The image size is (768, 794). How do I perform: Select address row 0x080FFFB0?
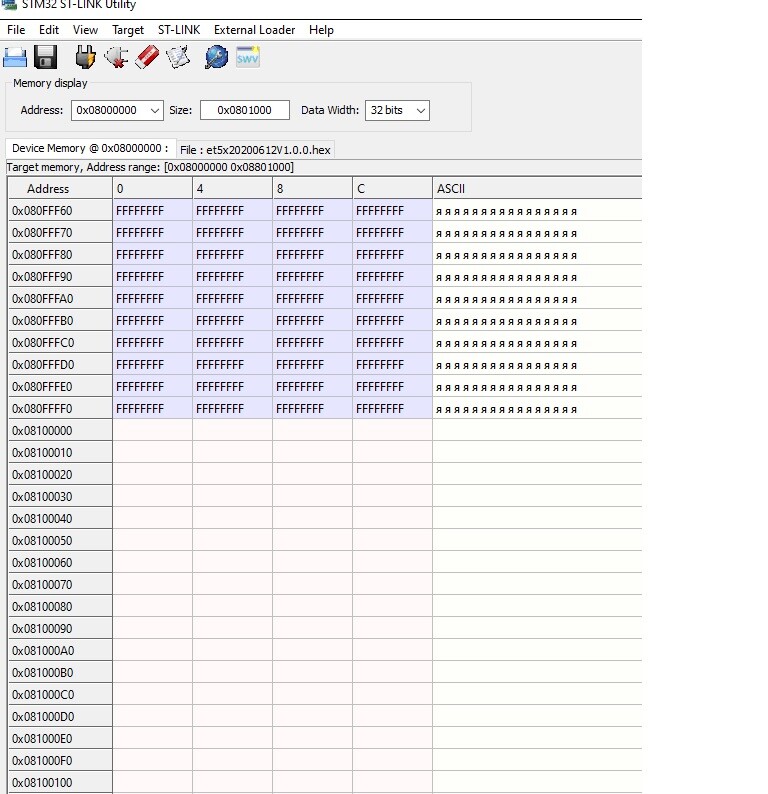coord(60,321)
